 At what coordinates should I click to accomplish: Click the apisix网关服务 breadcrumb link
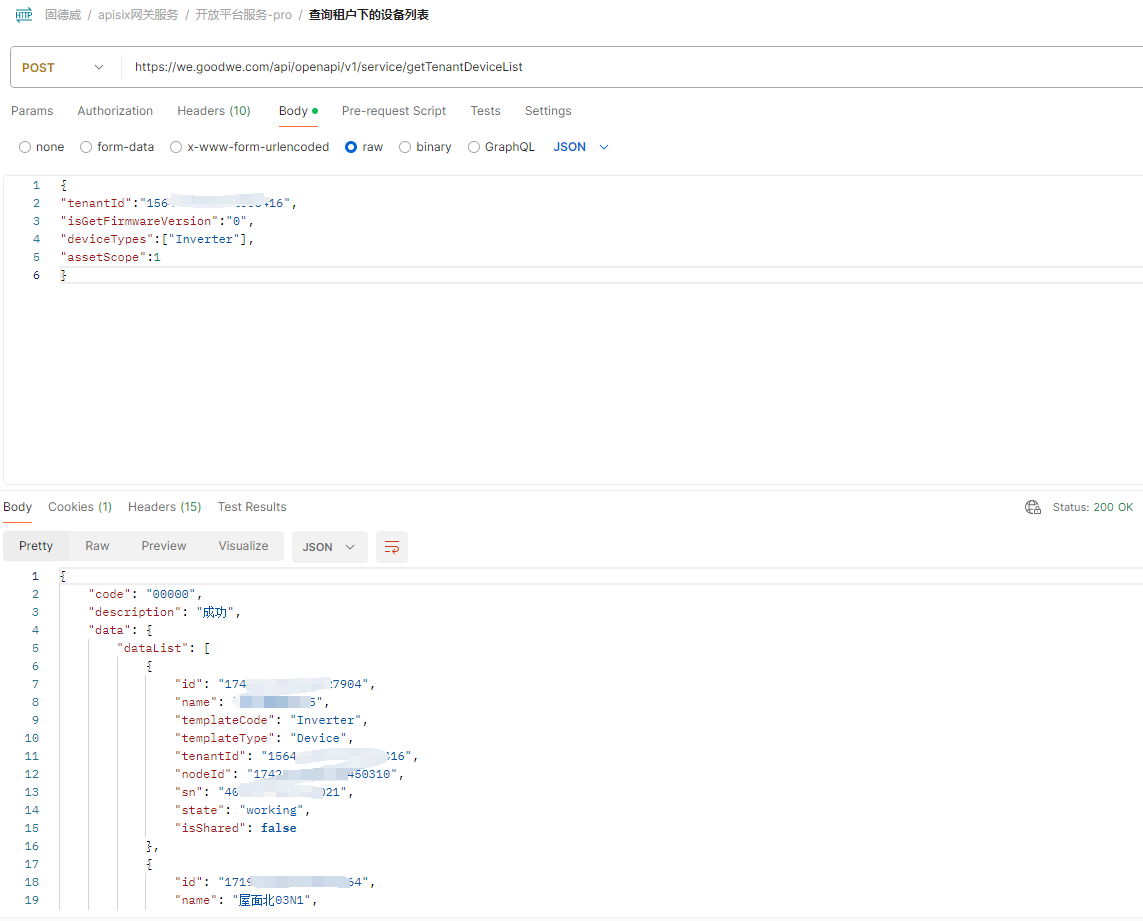tap(138, 15)
